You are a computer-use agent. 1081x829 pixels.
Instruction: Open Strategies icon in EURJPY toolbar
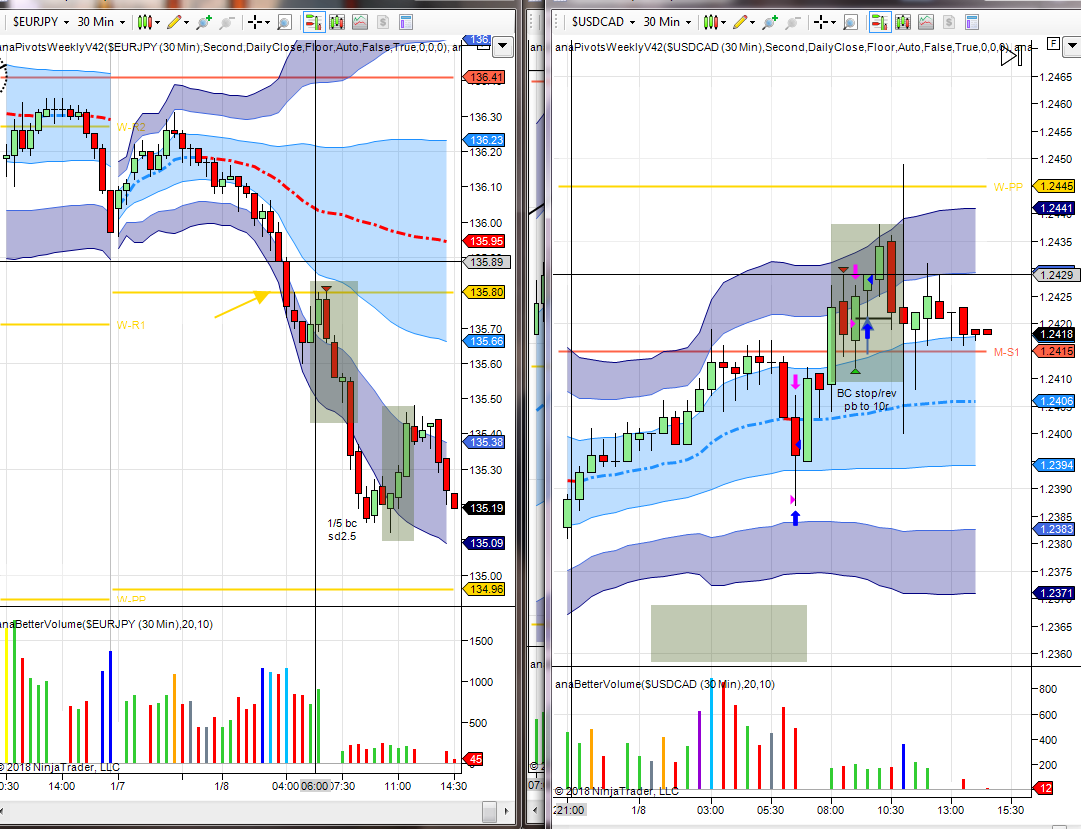[x=383, y=22]
